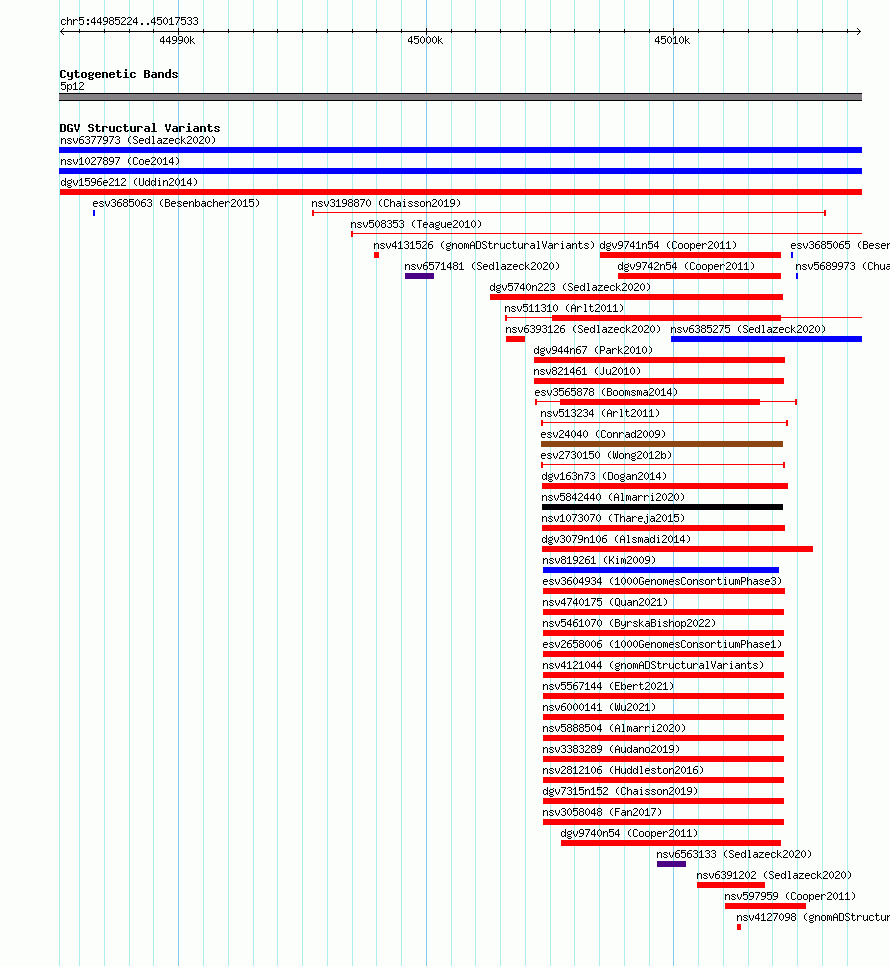Click the ruler's right scroll arrow
Image resolution: width=890 pixels, height=966 pixels.
858,31
